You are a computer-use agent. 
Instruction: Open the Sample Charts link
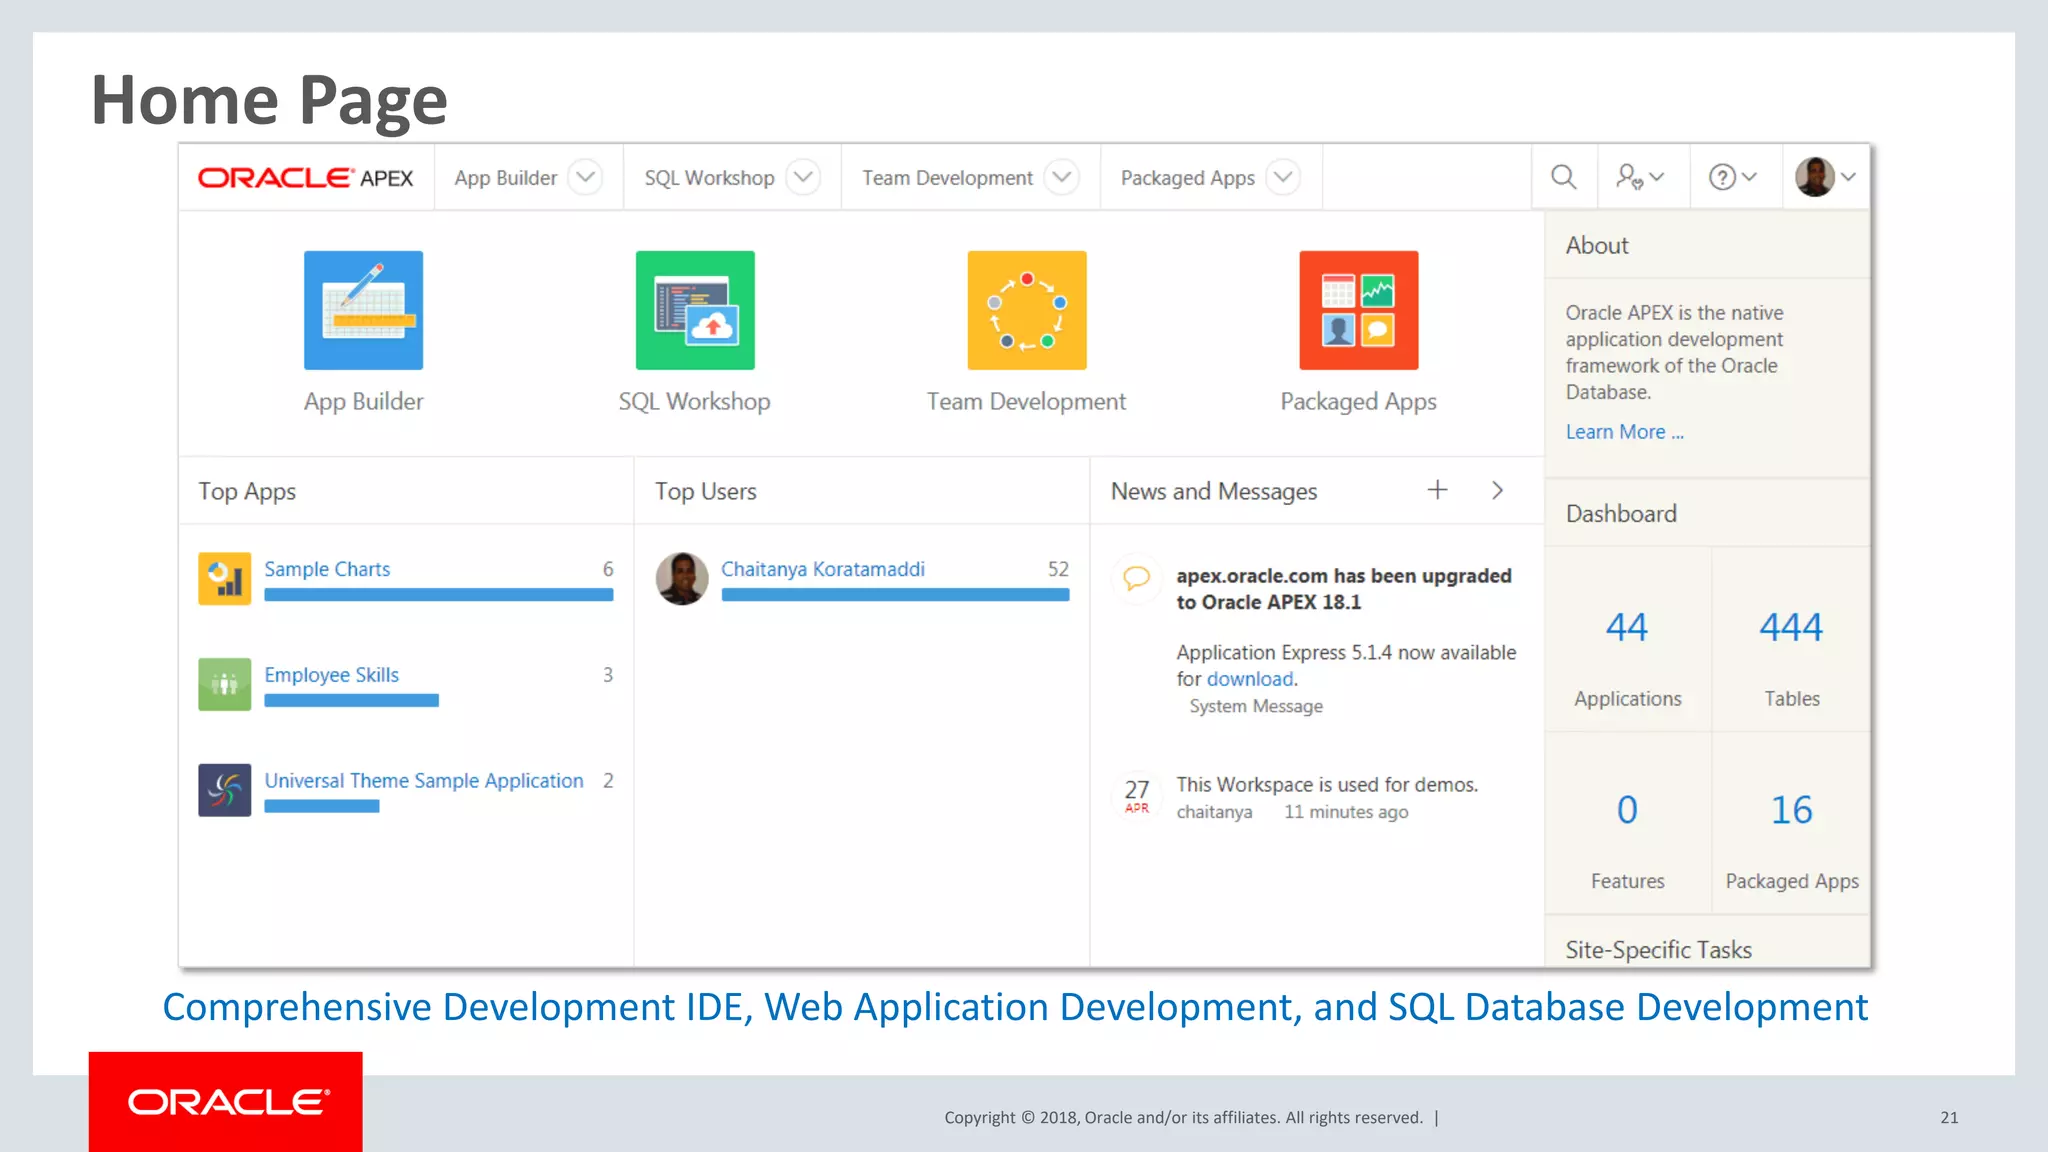click(327, 569)
